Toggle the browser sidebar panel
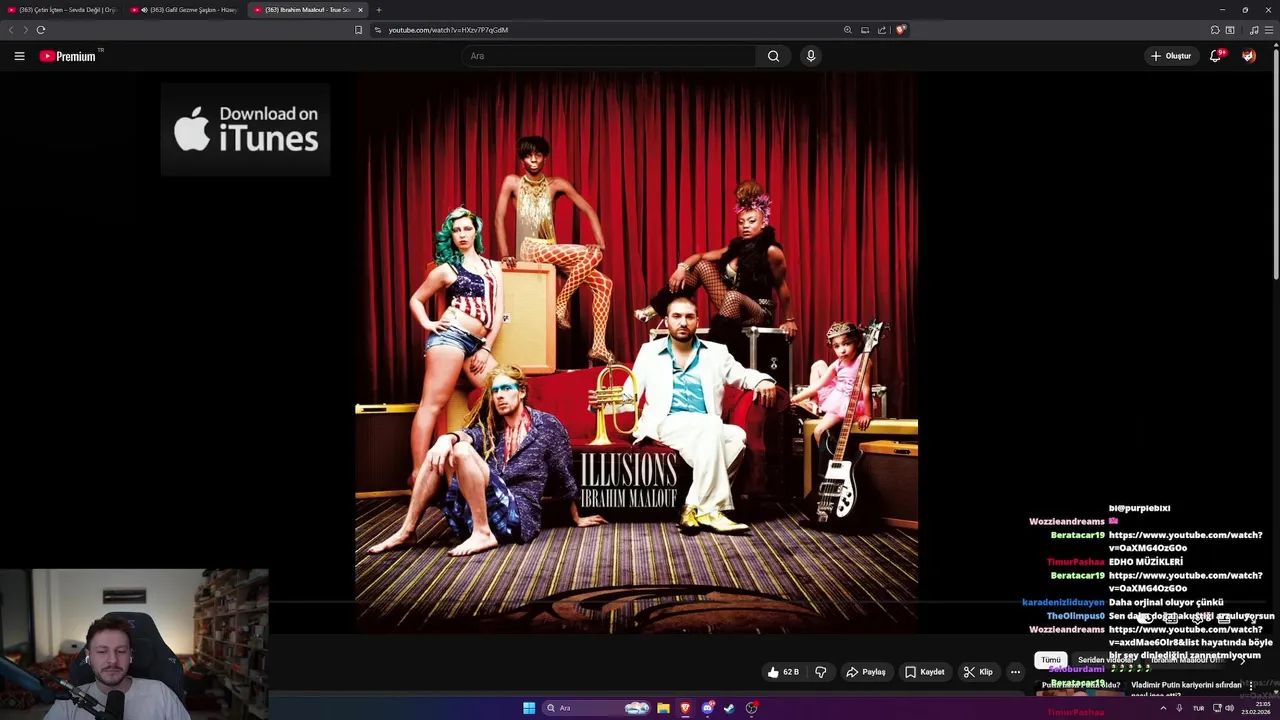The height and width of the screenshot is (720, 1280). (1230, 30)
